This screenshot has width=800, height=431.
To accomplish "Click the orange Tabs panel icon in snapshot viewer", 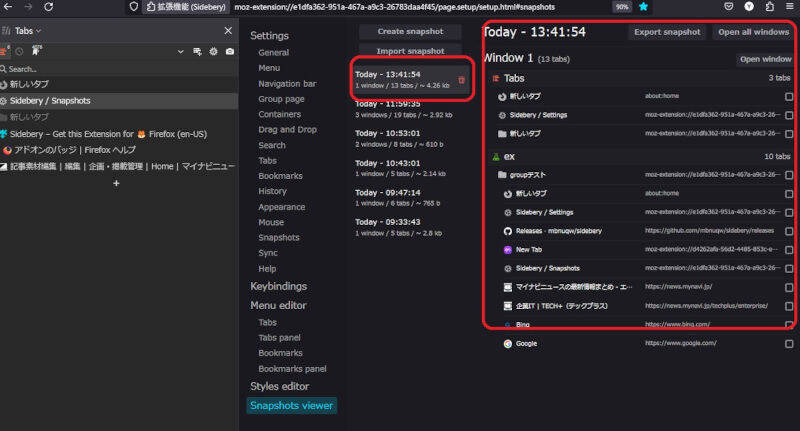I will click(x=495, y=78).
